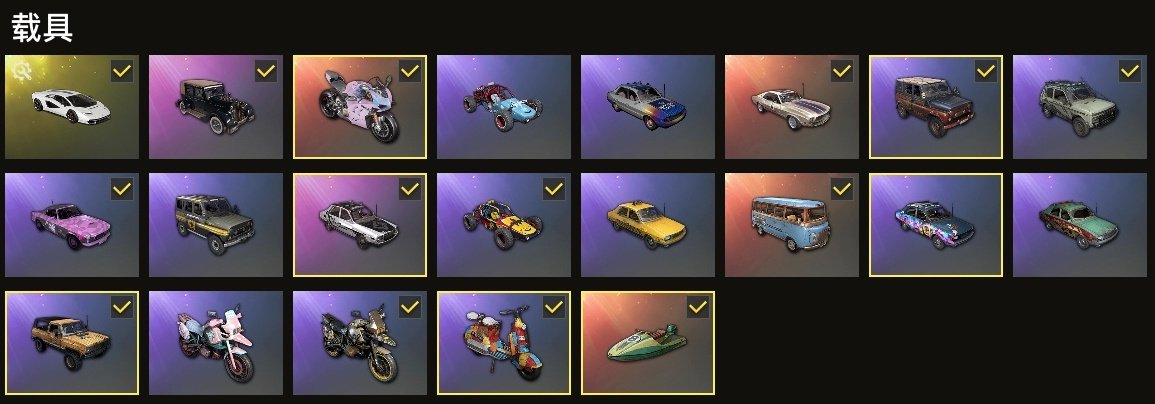Choose the light blue minibus skin

[792, 225]
